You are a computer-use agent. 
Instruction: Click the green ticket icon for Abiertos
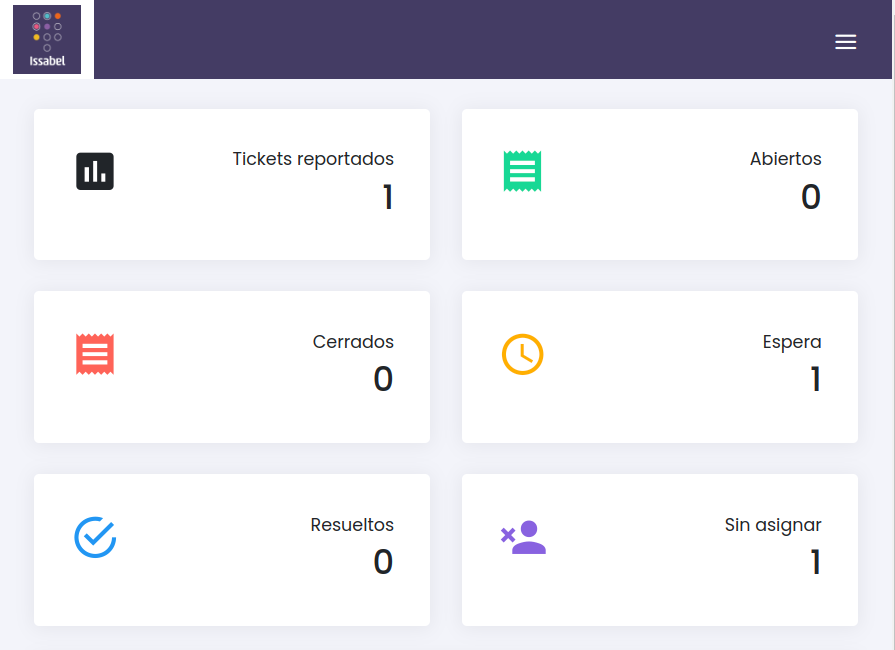[522, 171]
